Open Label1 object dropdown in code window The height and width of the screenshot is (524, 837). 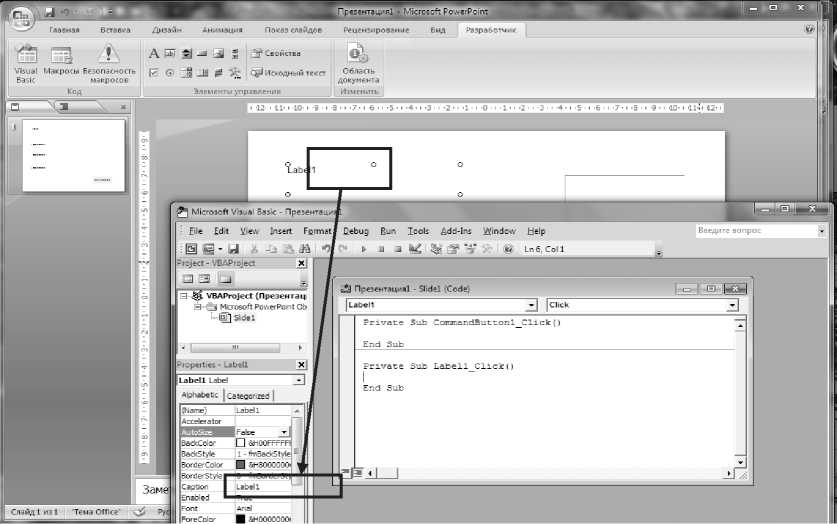pyautogui.click(x=531, y=305)
